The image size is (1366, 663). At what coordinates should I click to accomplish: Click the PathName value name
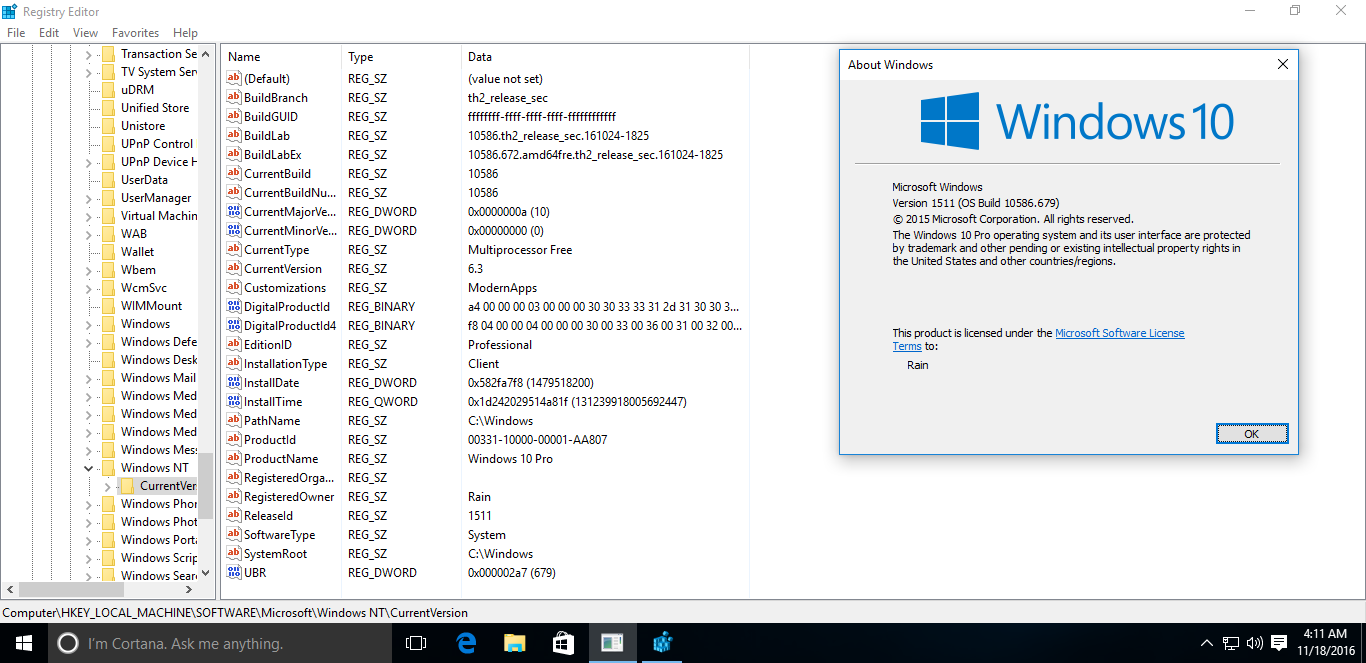272,421
